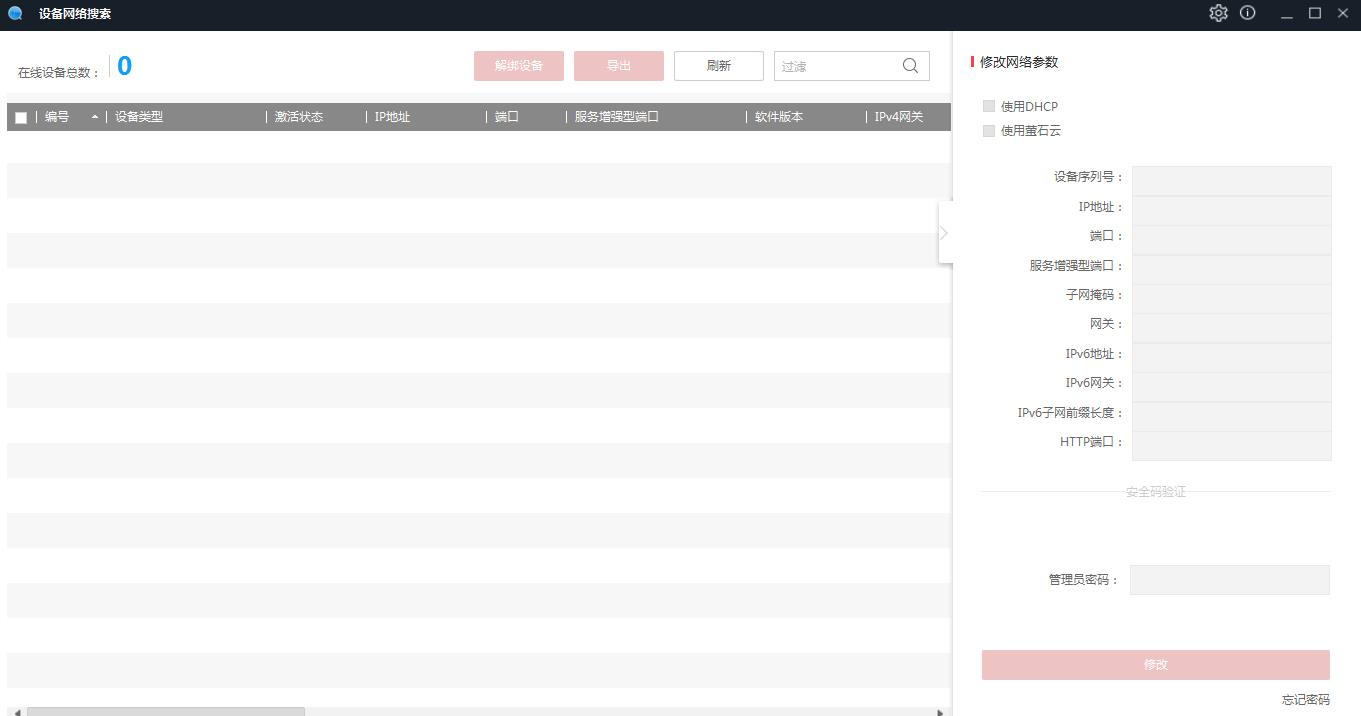Sort by IP地址 column header
The width and height of the screenshot is (1361, 716).
pos(392,117)
